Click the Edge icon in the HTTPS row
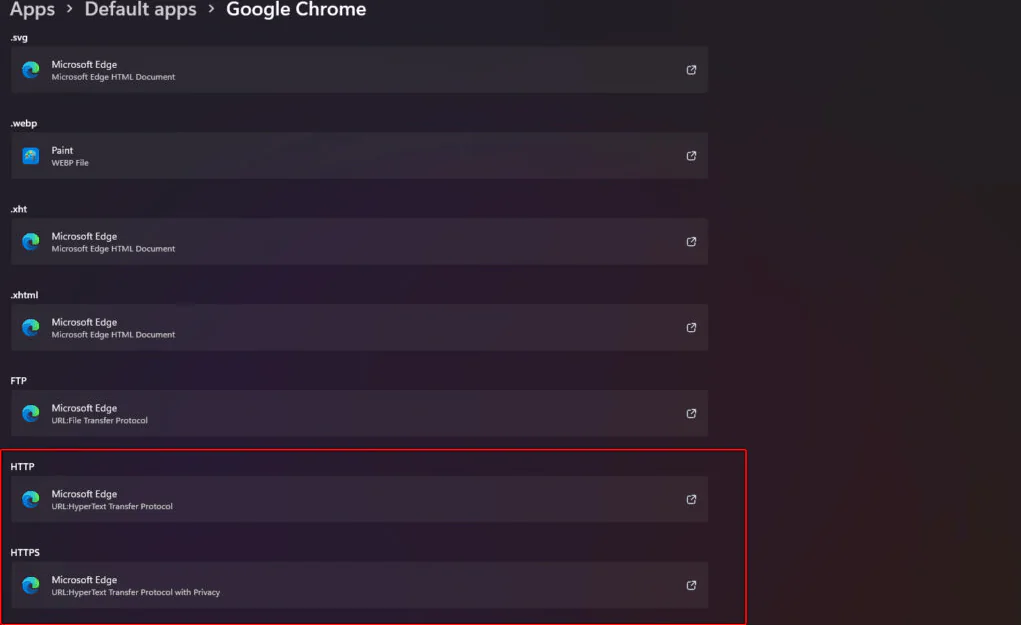Image resolution: width=1021 pixels, height=625 pixels. click(x=31, y=586)
